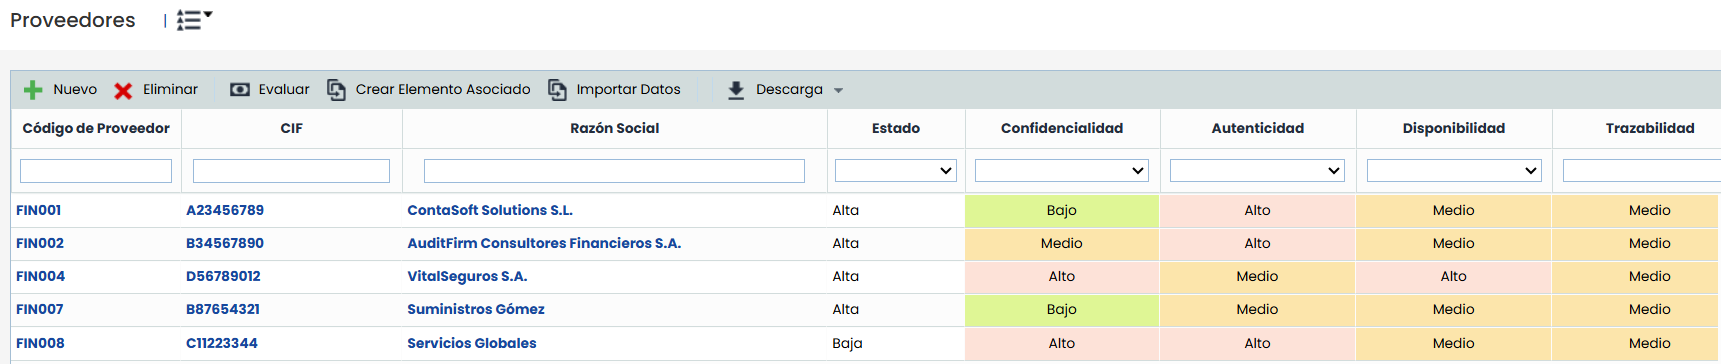
Task: Open the list view menu beside Proveedores
Action: [x=194, y=20]
